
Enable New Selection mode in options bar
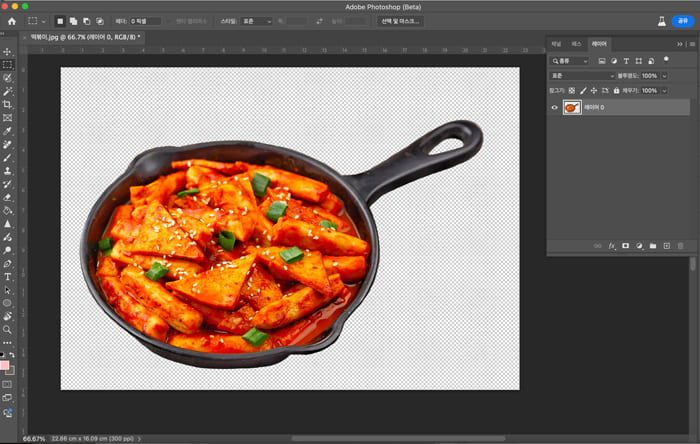click(60, 21)
